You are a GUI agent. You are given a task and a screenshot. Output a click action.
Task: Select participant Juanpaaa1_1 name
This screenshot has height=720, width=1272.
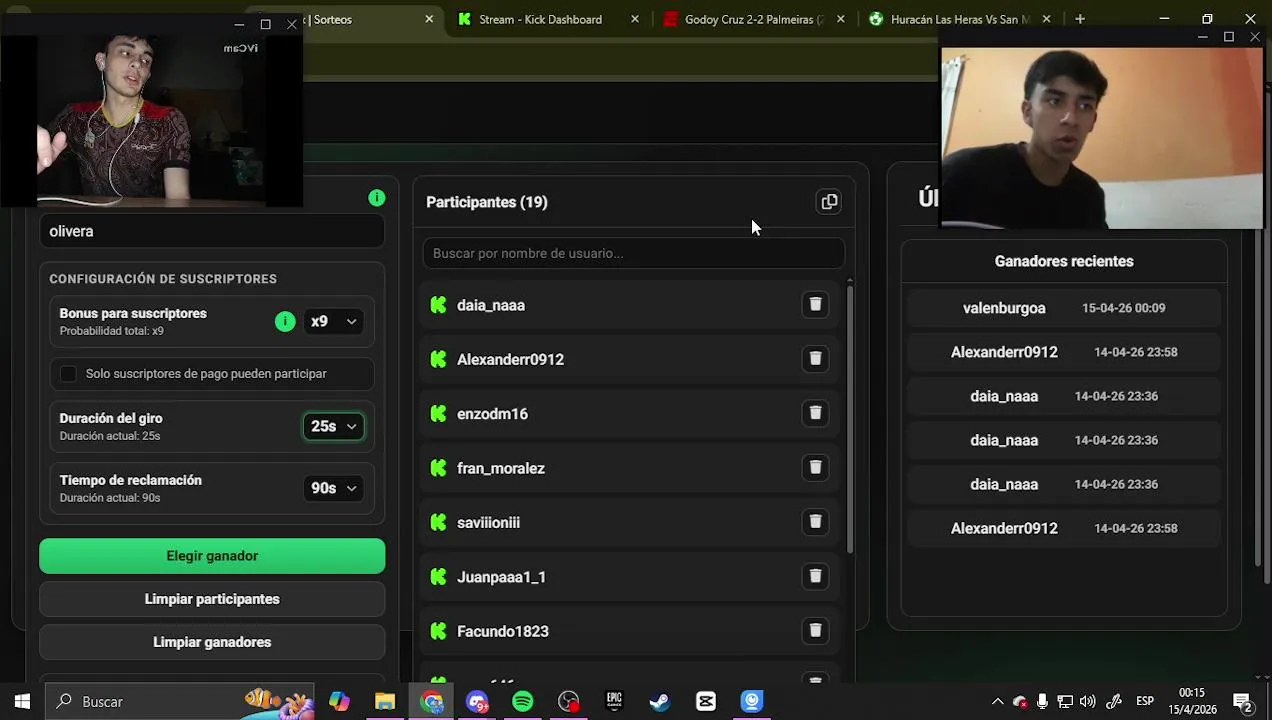coord(501,577)
